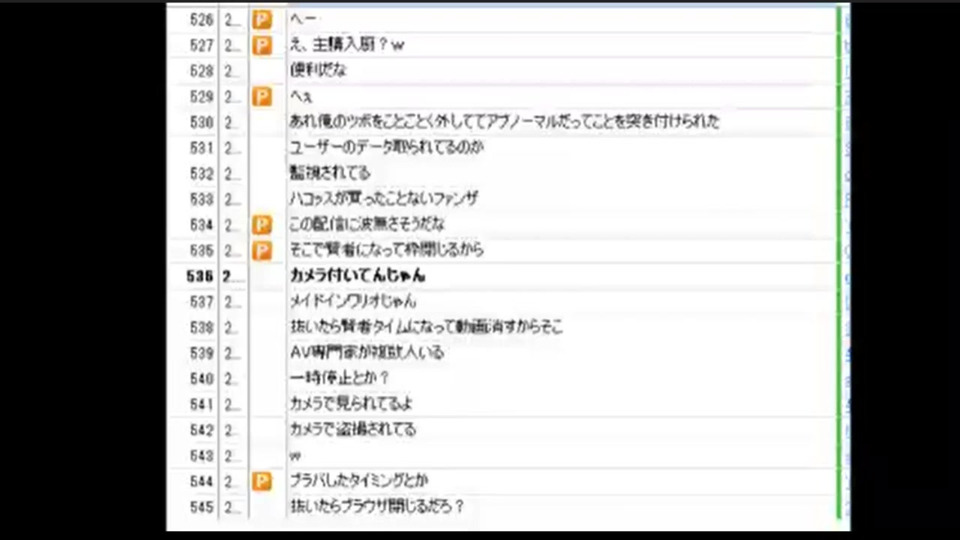Select the comment starting '抜いたら賢者タイム'
This screenshot has width=960, height=540.
pos(426,327)
